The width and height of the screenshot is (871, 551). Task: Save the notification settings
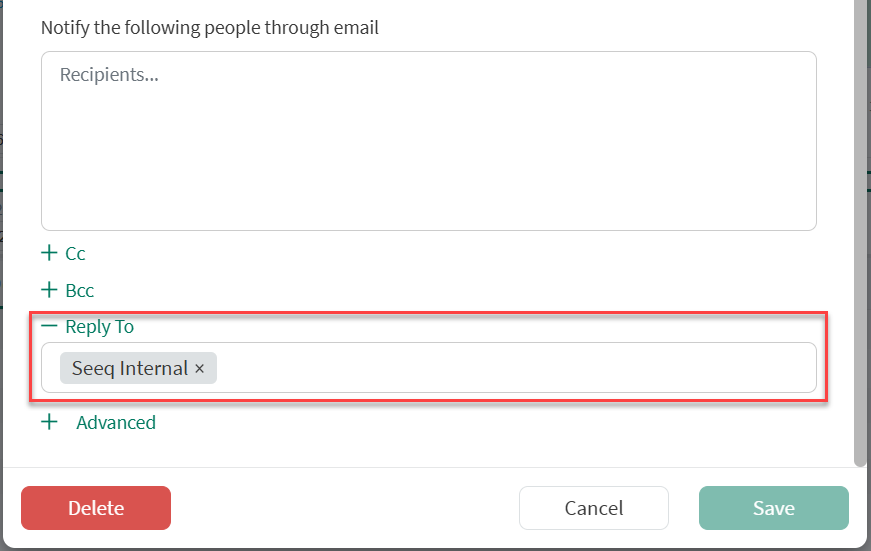(773, 508)
